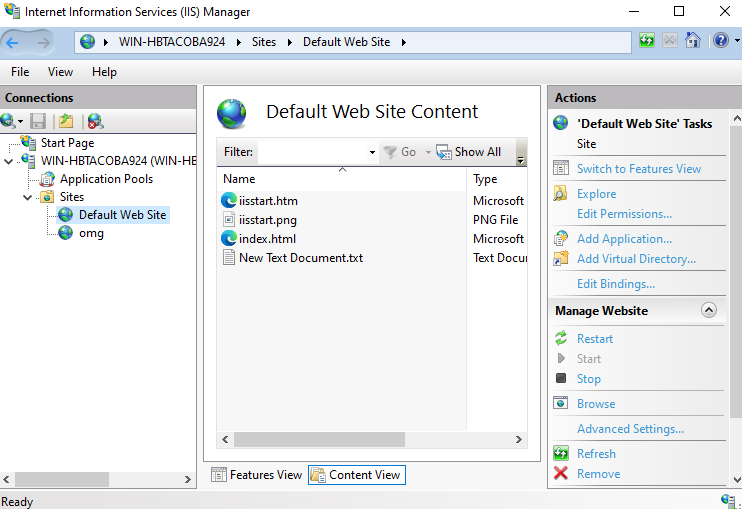Click the Create New Connection globe icon
The height and width of the screenshot is (509, 742).
(9, 121)
